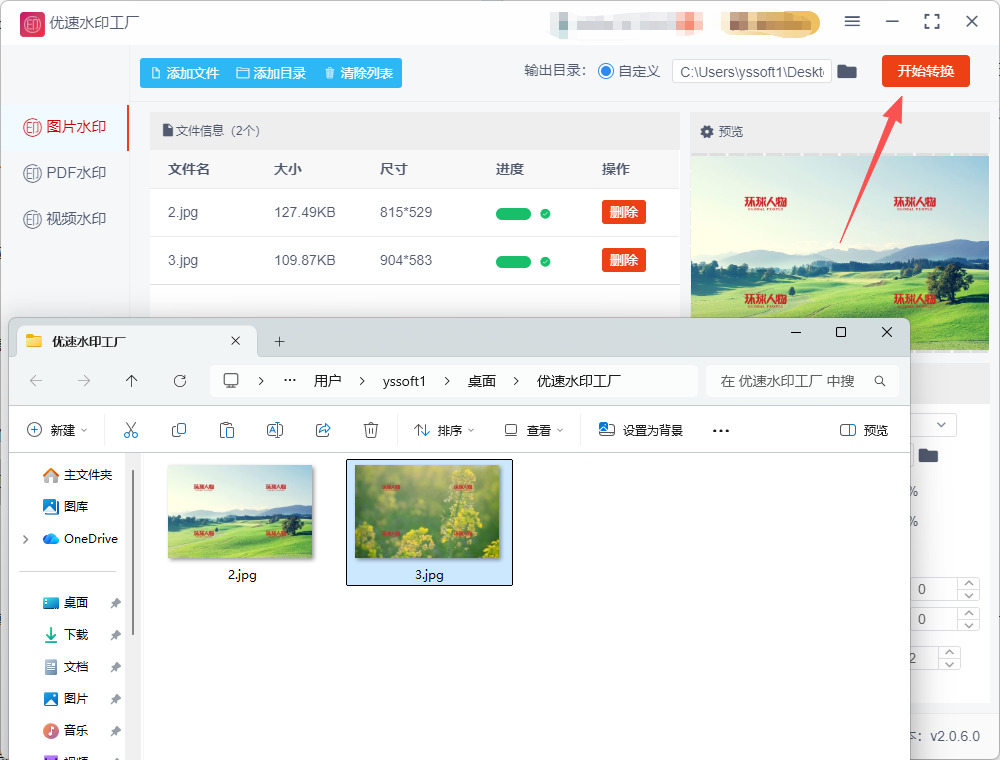
Task: Click the share icon in Explorer toolbar
Action: [323, 430]
